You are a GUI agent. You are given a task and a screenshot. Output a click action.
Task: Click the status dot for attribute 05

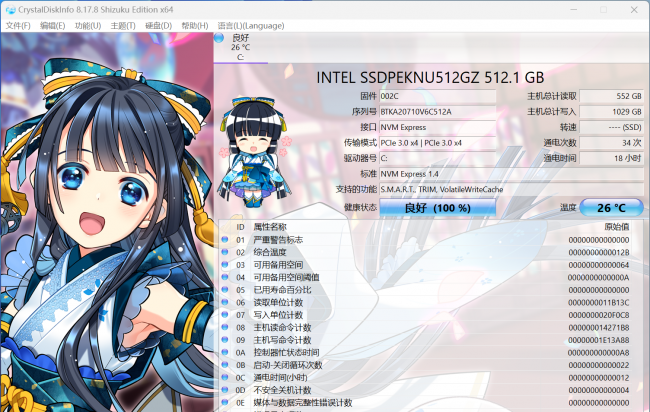[225, 289]
